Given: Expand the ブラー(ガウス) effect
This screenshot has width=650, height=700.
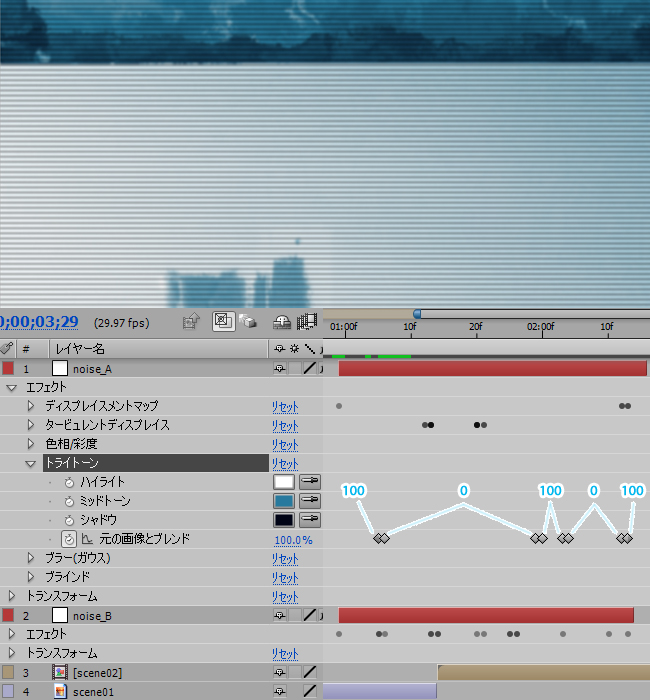Looking at the screenshot, I should coord(31,558).
